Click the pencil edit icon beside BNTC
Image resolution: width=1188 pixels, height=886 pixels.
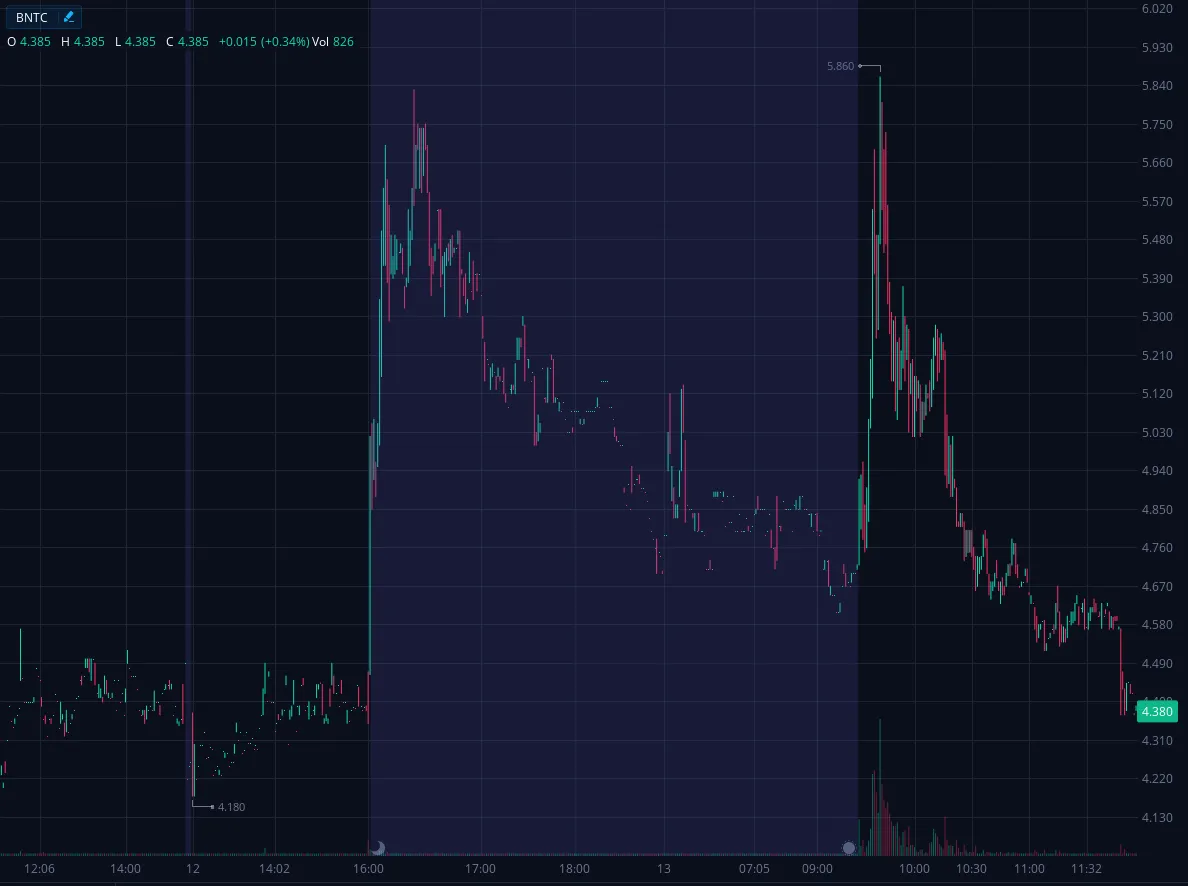click(x=68, y=17)
